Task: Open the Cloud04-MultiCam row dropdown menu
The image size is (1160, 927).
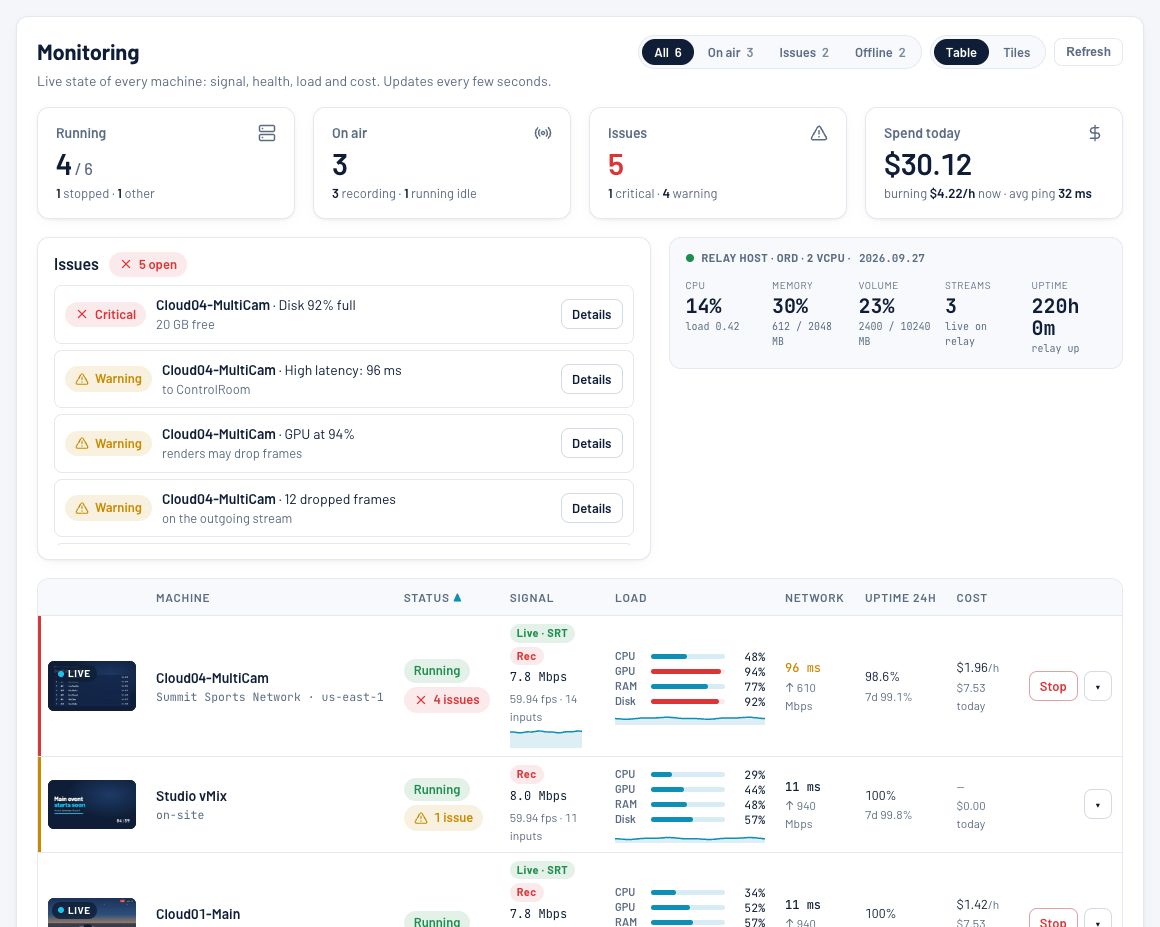Action: (x=1098, y=687)
